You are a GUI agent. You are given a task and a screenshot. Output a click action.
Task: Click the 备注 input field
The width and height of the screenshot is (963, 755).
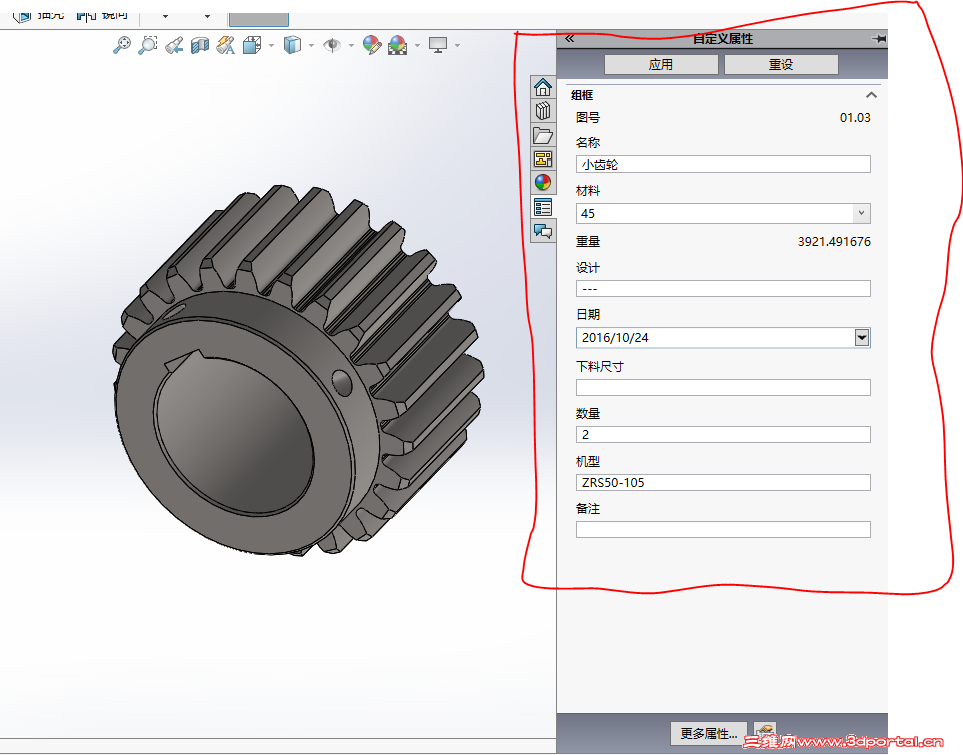coord(723,530)
